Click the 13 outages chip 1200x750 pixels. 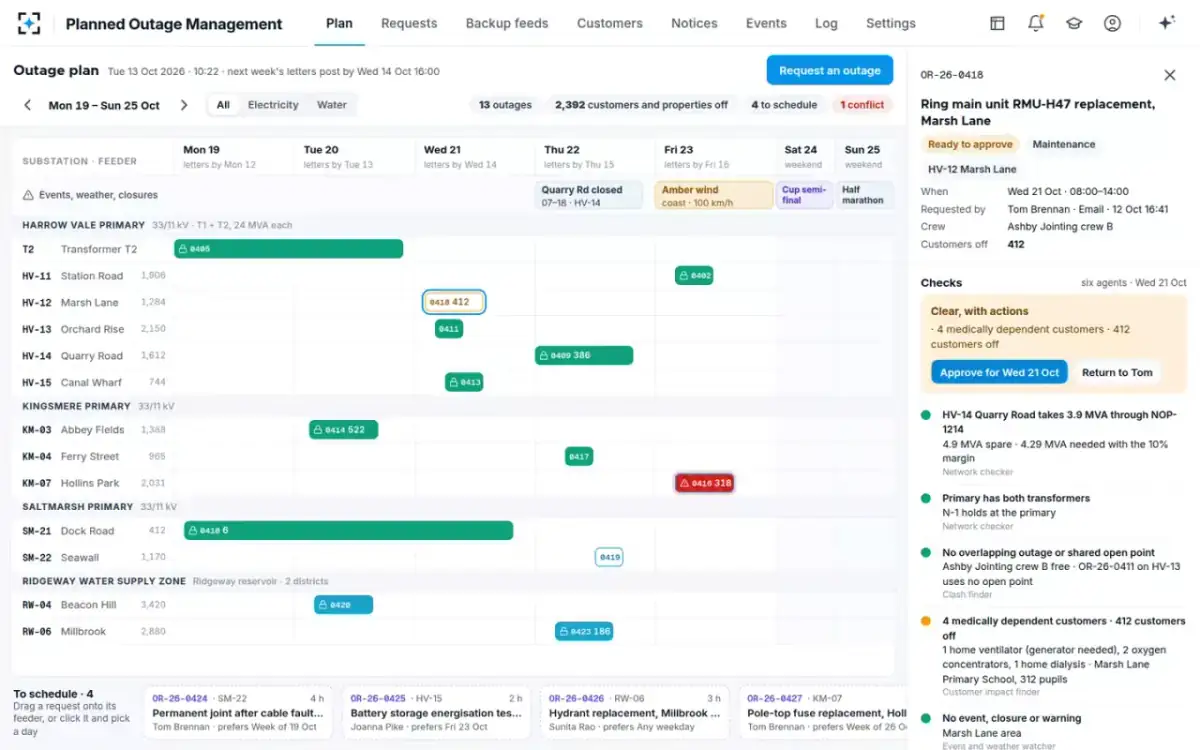click(505, 105)
